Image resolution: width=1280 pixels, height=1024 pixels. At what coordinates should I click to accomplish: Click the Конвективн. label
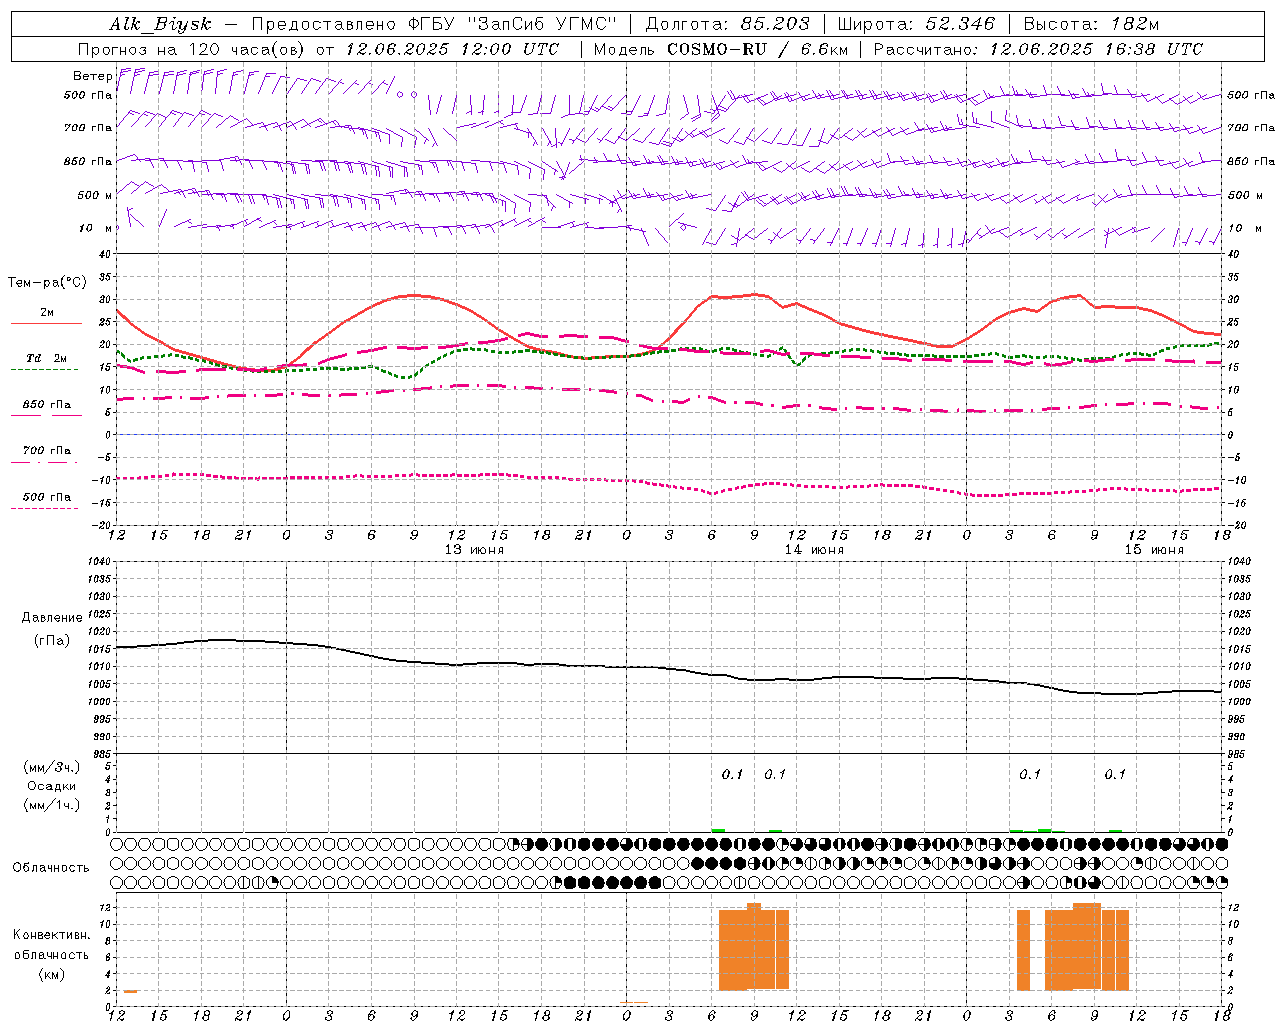[51, 935]
